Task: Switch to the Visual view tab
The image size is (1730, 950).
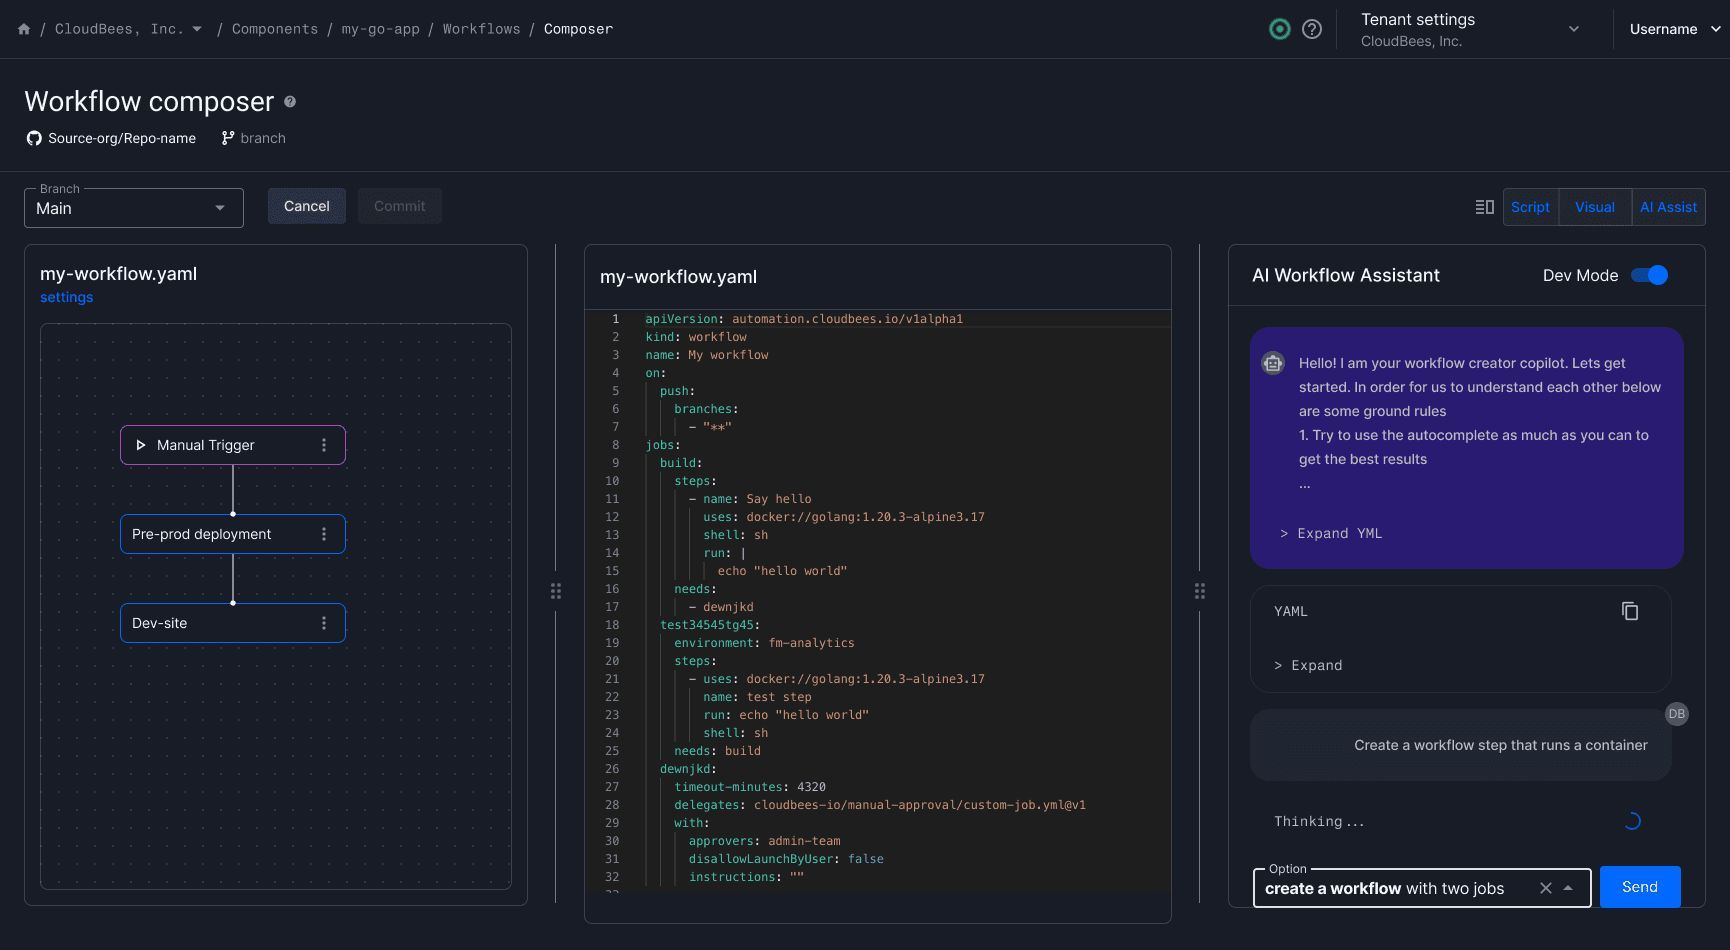Action: 1595,207
